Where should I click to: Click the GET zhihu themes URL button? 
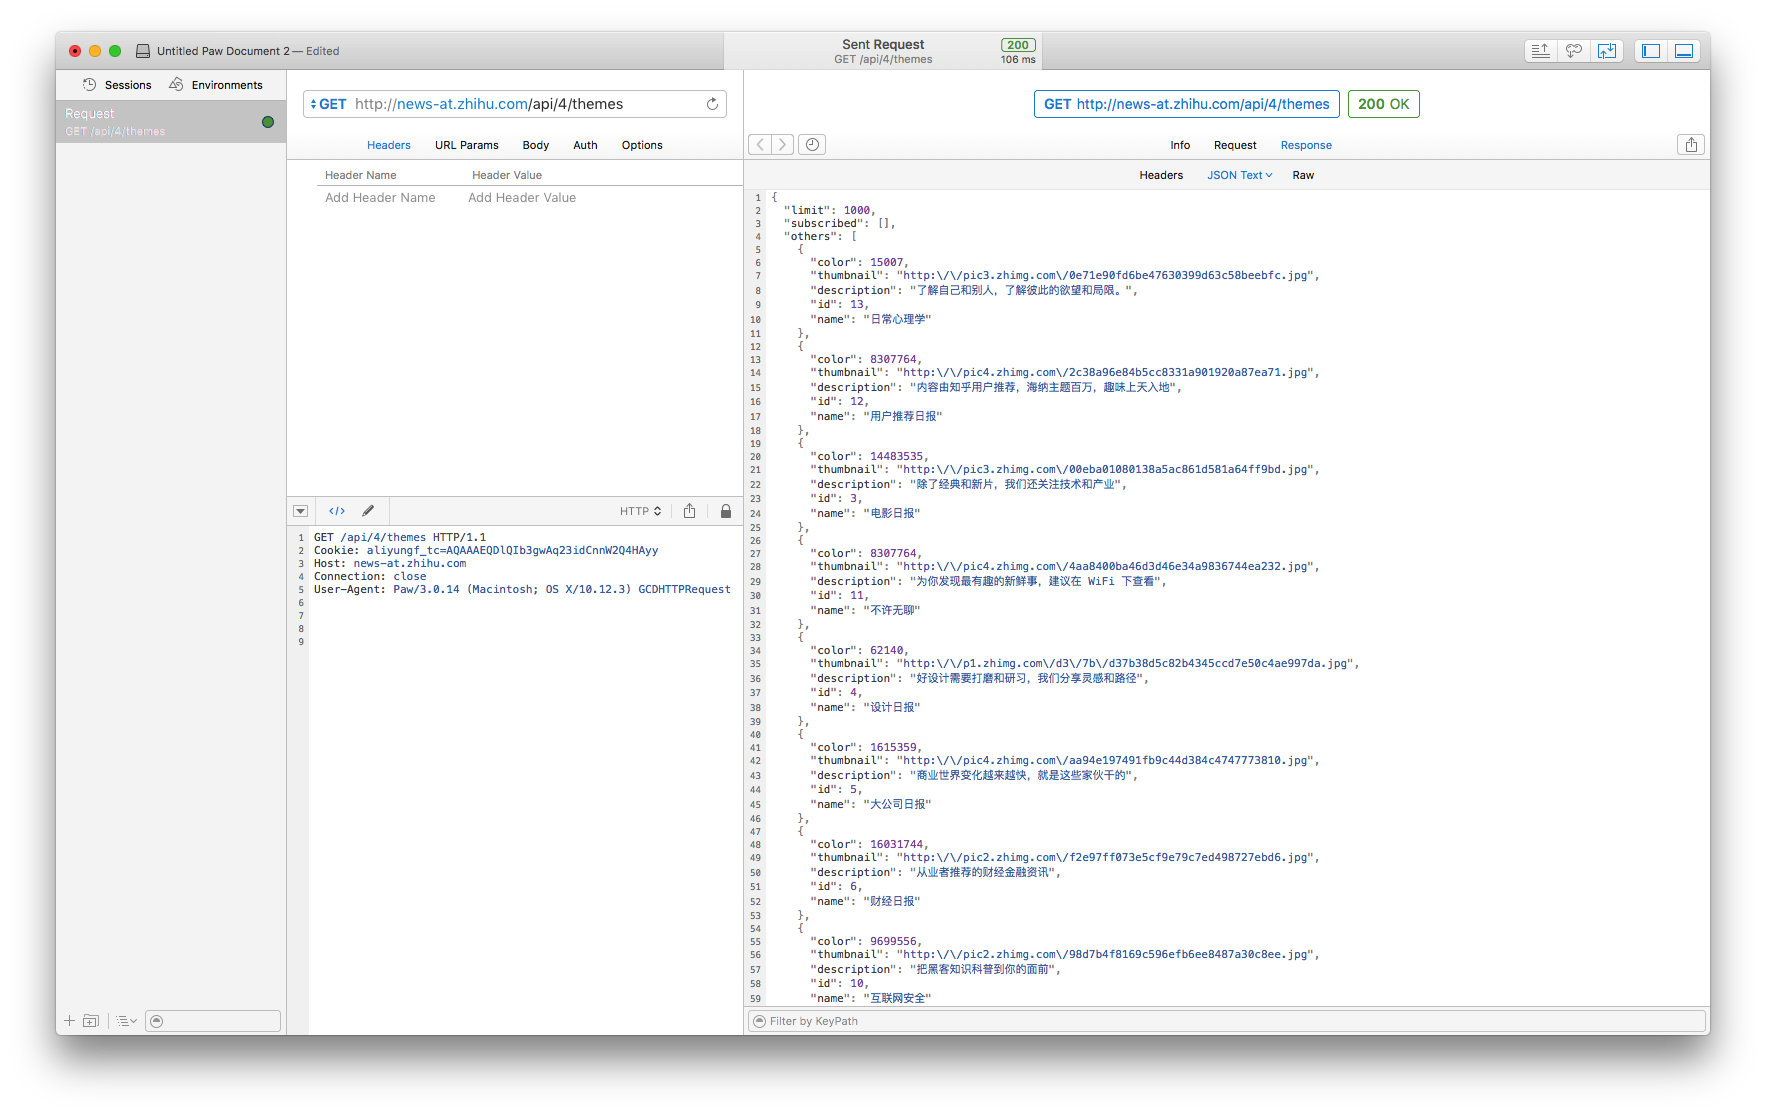coord(1187,104)
